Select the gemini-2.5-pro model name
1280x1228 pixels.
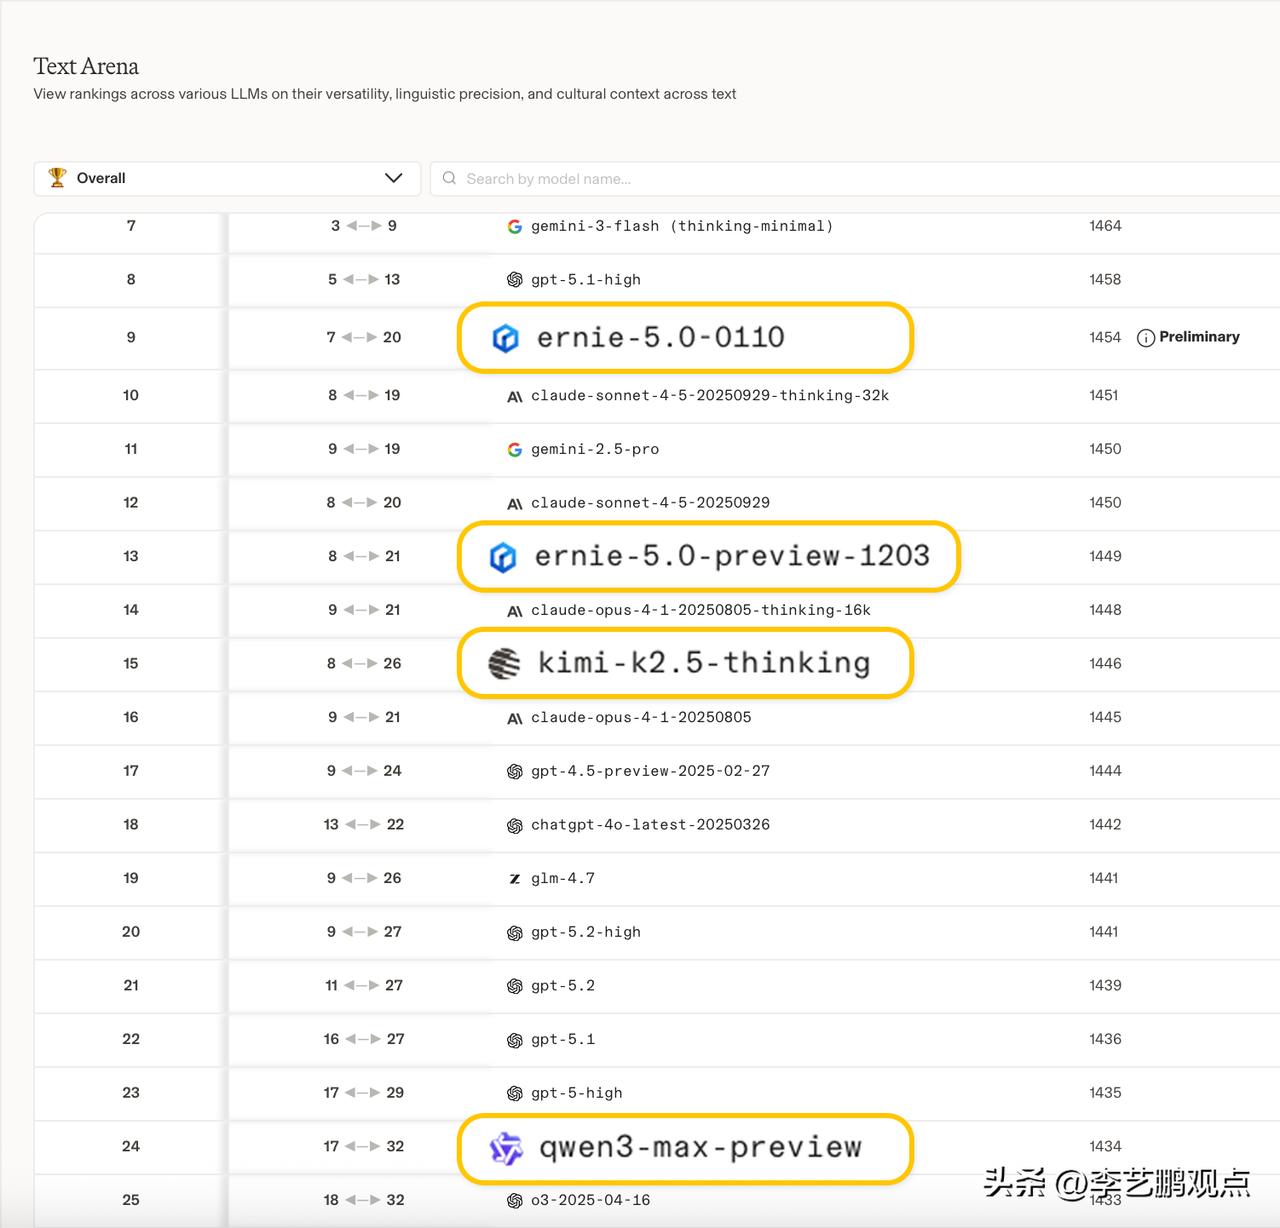(595, 450)
